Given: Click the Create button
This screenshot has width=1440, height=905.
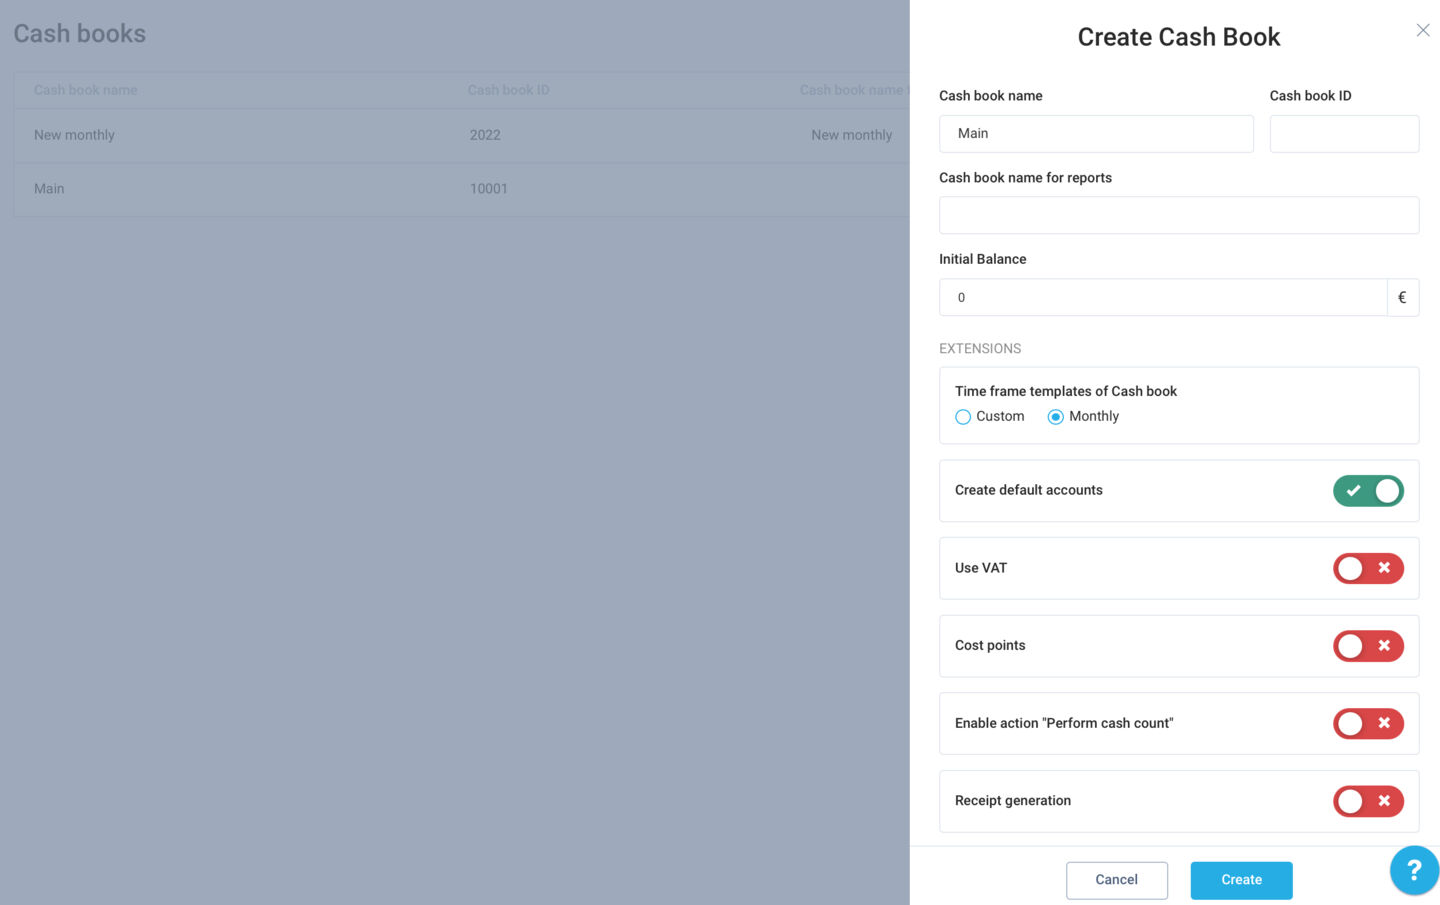Looking at the screenshot, I should click(x=1241, y=880).
